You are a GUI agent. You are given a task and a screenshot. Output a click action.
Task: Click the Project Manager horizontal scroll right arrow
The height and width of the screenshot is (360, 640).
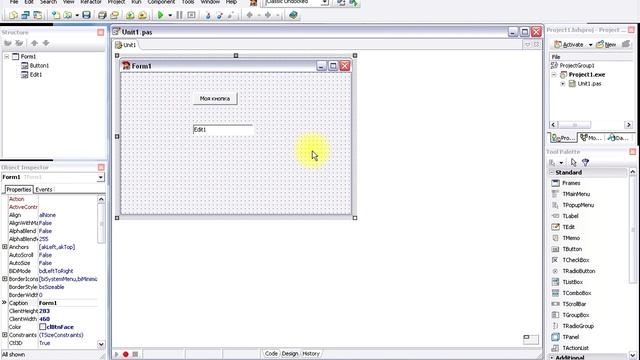628,125
